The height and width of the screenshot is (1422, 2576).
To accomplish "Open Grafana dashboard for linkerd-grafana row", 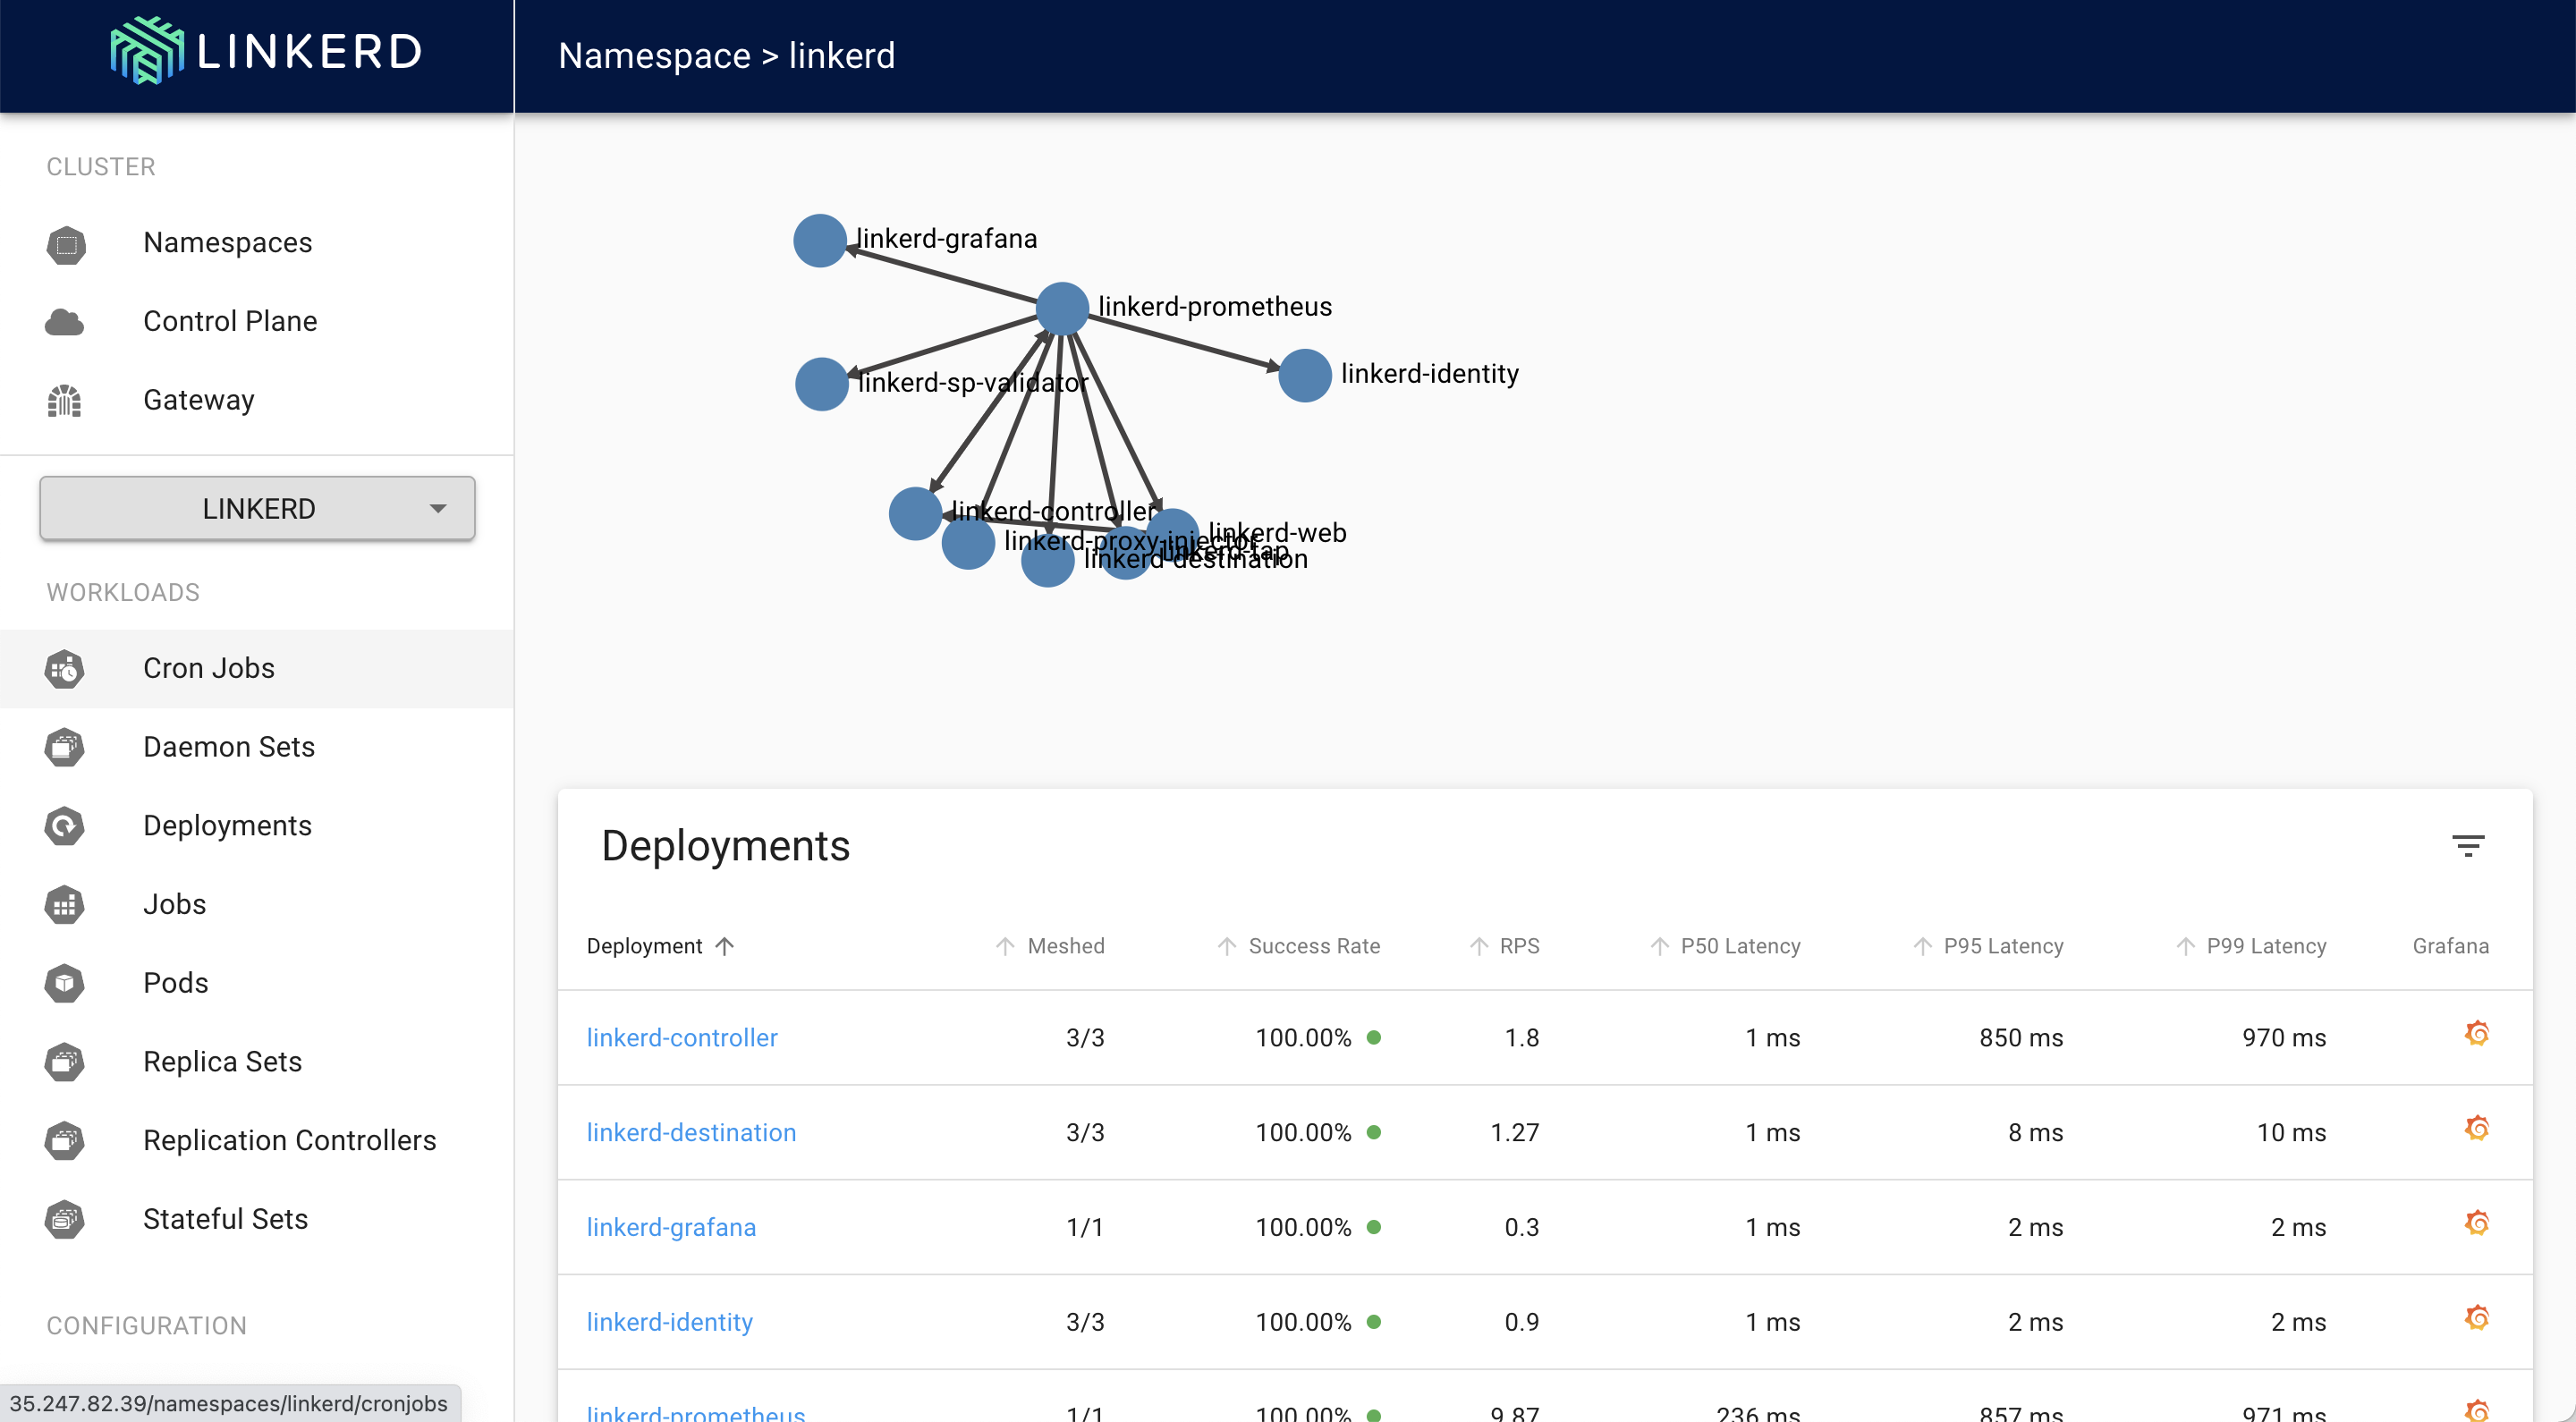I will 2477,1222.
